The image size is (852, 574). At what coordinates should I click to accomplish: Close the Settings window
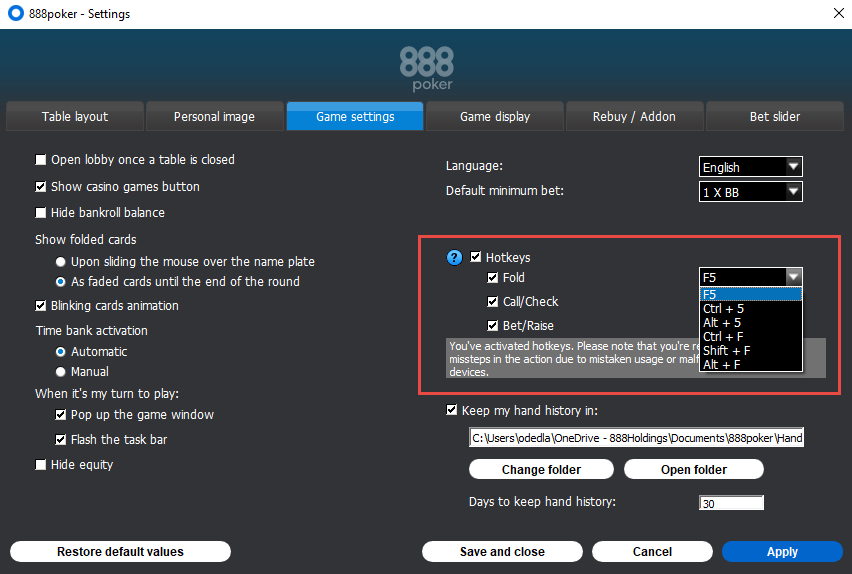click(837, 14)
